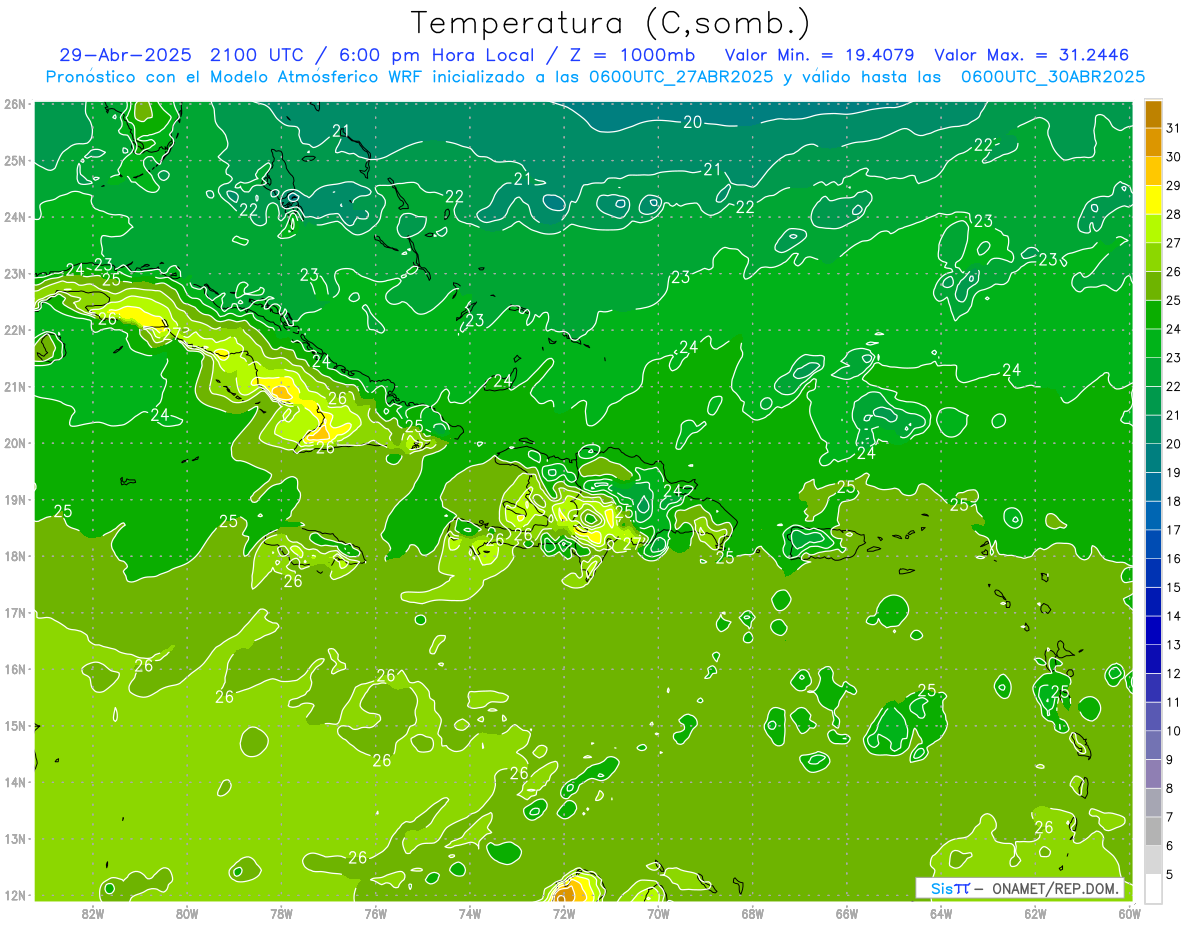Click longitude axis label '82W'
This screenshot has height=927, width=1200.
(93, 912)
